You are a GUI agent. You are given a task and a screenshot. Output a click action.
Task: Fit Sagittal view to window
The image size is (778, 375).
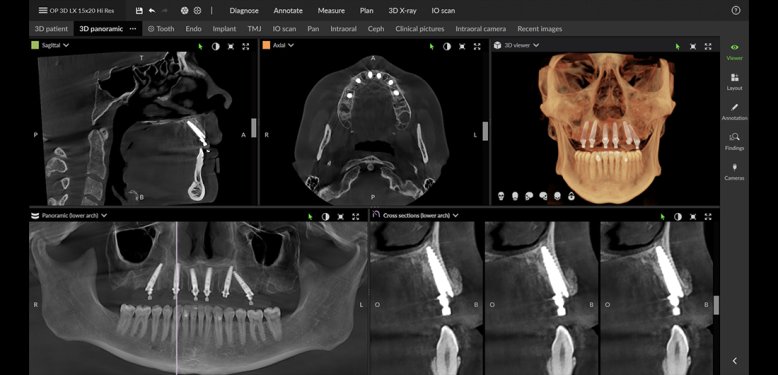click(x=231, y=46)
